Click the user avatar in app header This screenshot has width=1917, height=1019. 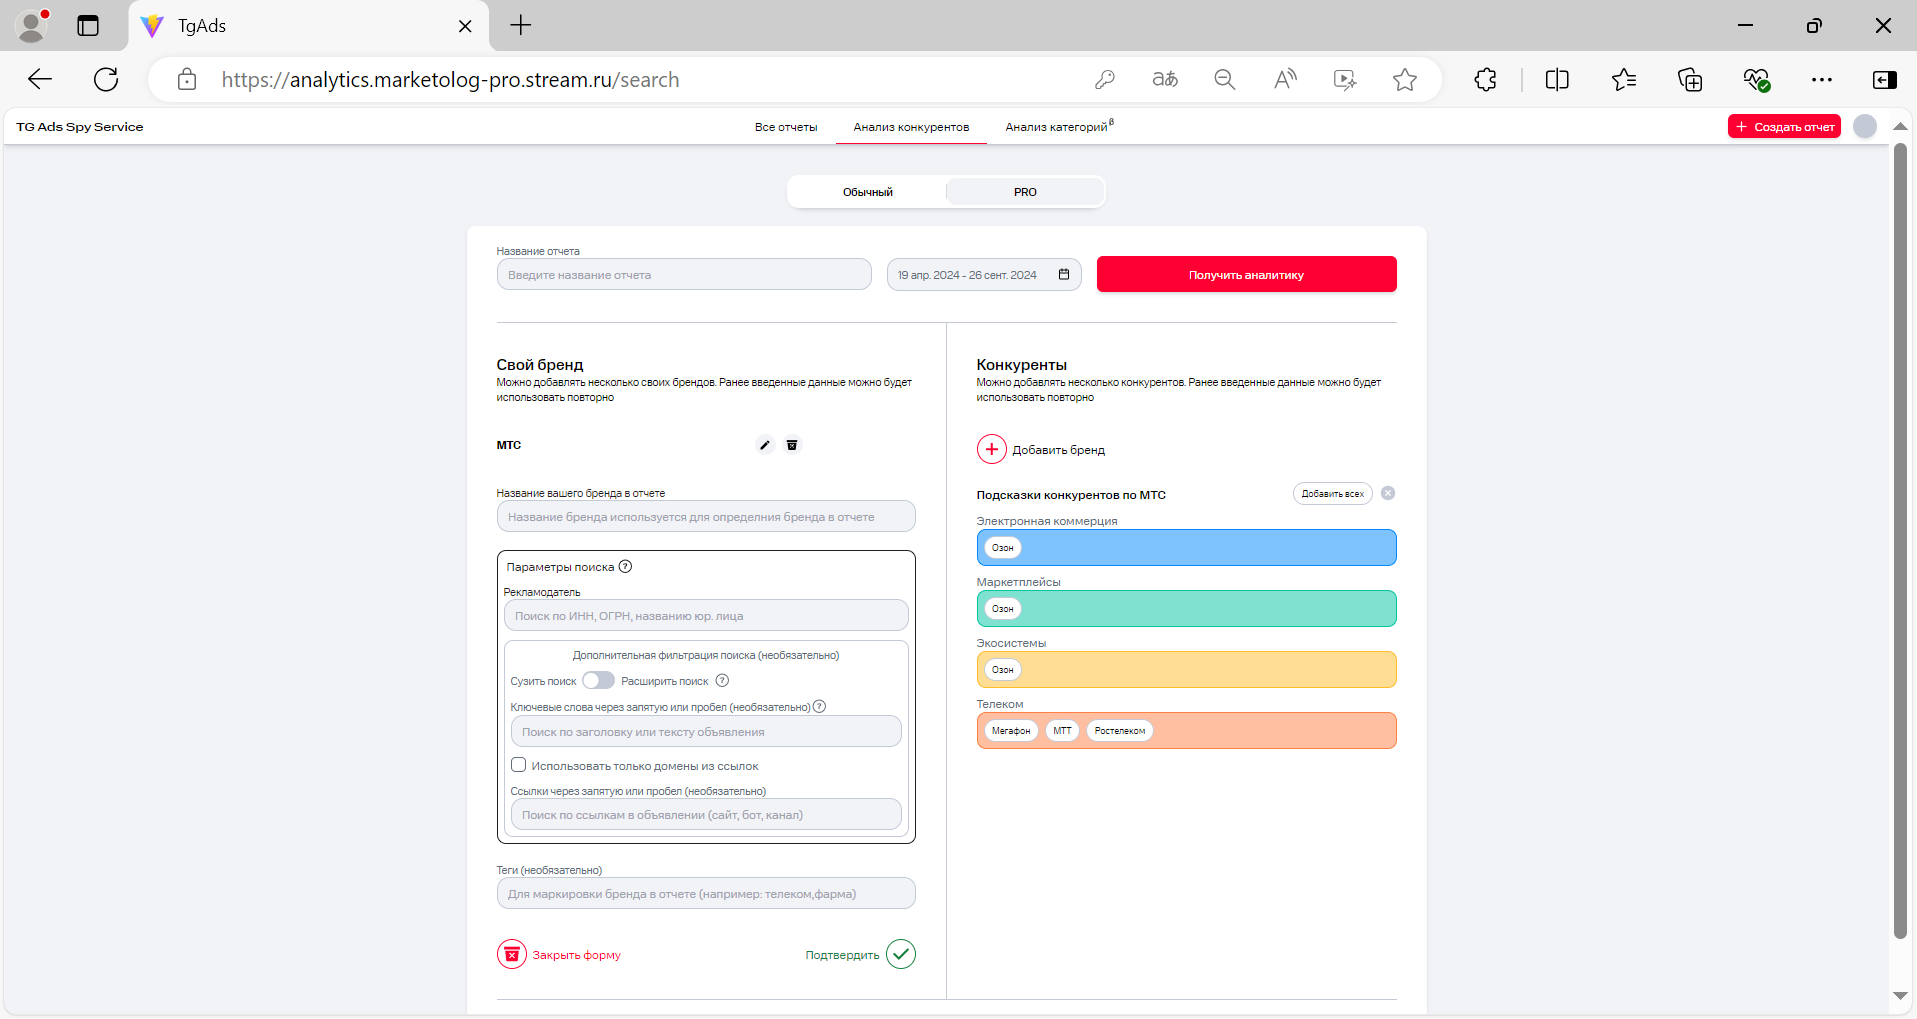tap(1865, 126)
